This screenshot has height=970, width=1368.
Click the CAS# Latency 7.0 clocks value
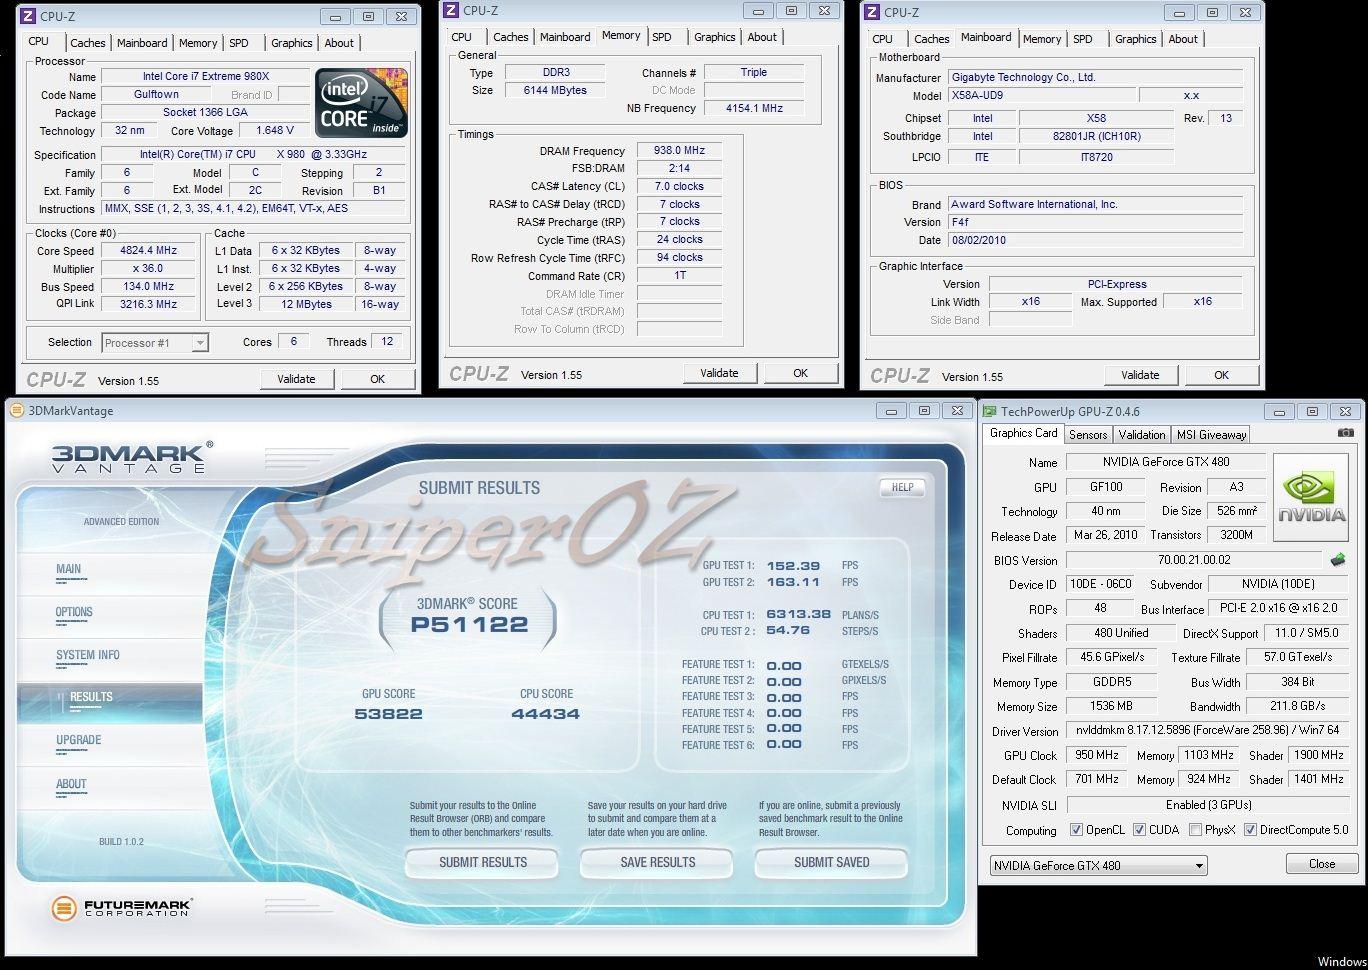(679, 186)
